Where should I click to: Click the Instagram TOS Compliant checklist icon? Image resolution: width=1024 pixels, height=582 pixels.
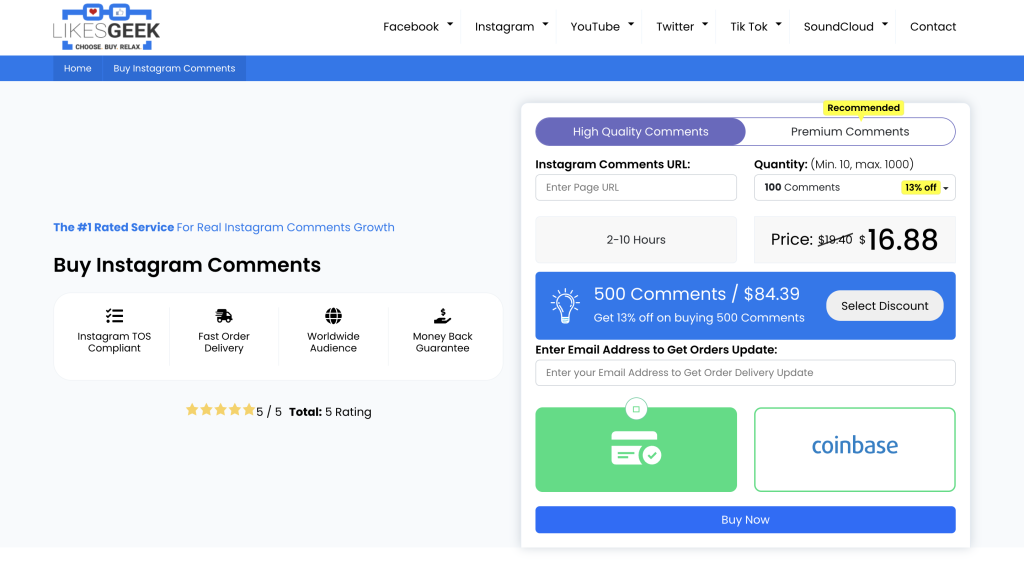click(113, 315)
